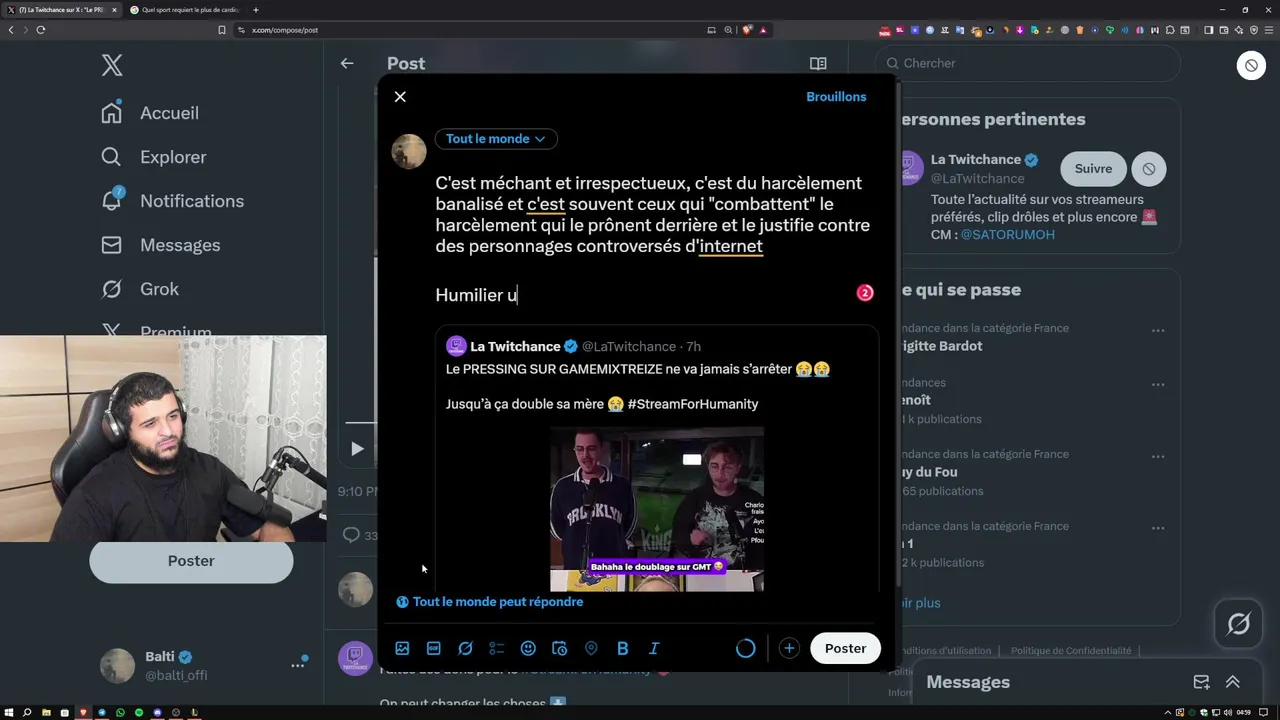Schedule the post with calendar icon
Viewport: 1280px width, 720px height.
(x=560, y=648)
